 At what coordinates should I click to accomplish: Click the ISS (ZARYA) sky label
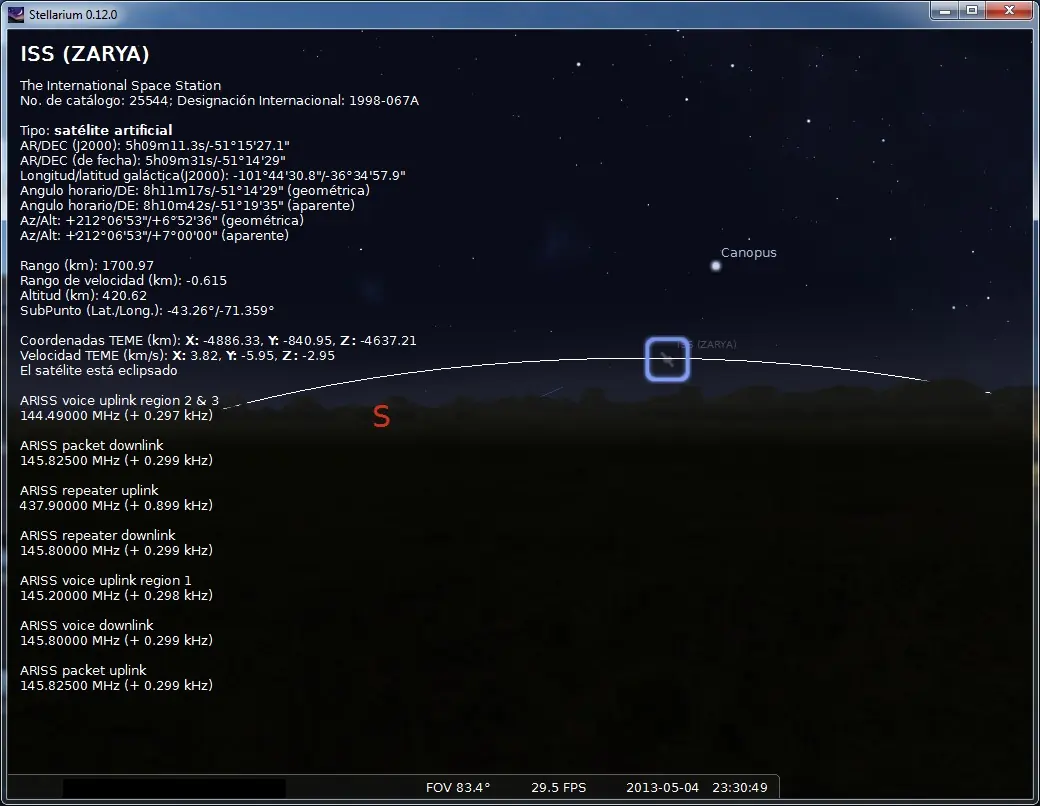(x=707, y=344)
